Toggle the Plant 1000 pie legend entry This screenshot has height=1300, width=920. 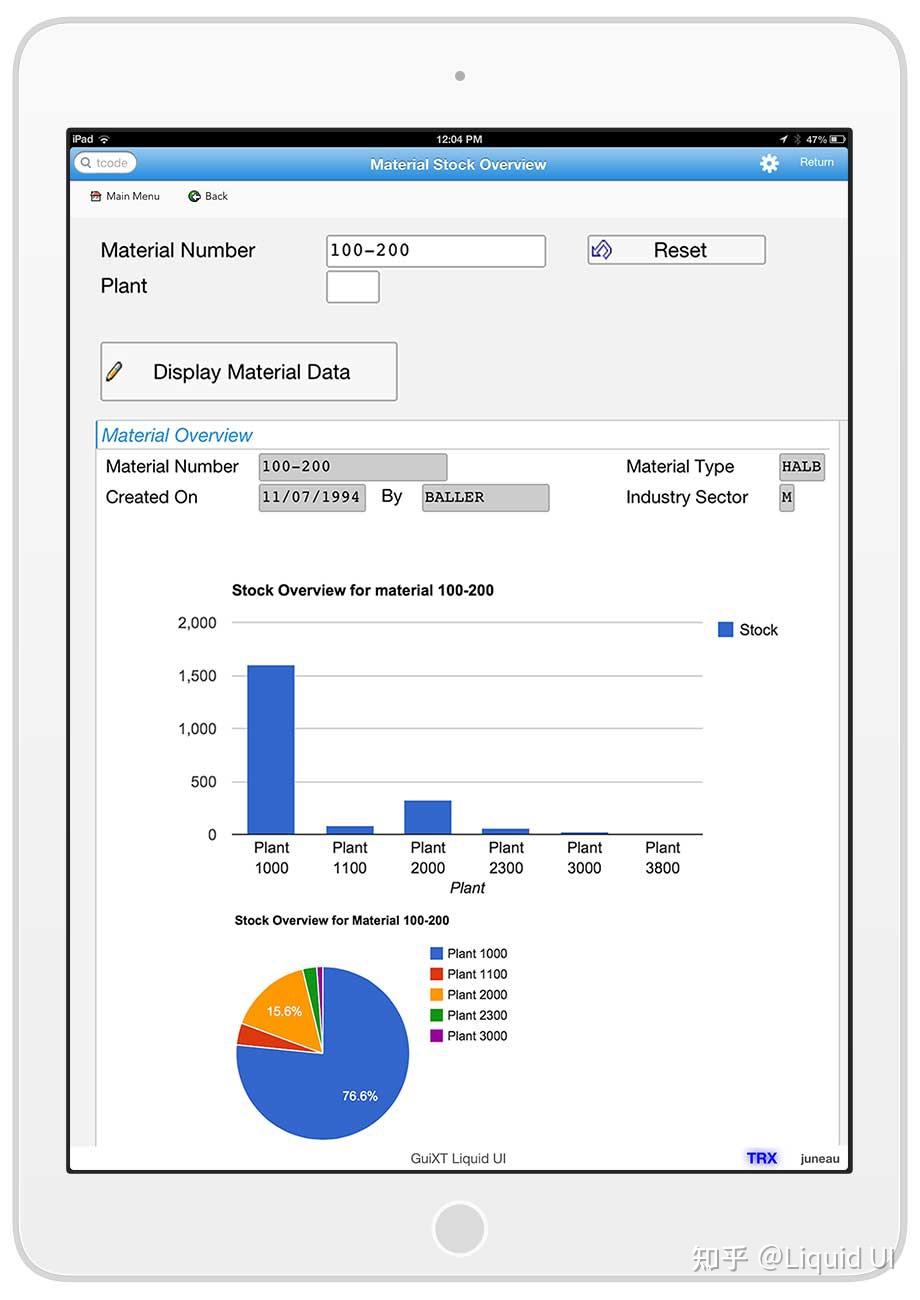(x=469, y=953)
